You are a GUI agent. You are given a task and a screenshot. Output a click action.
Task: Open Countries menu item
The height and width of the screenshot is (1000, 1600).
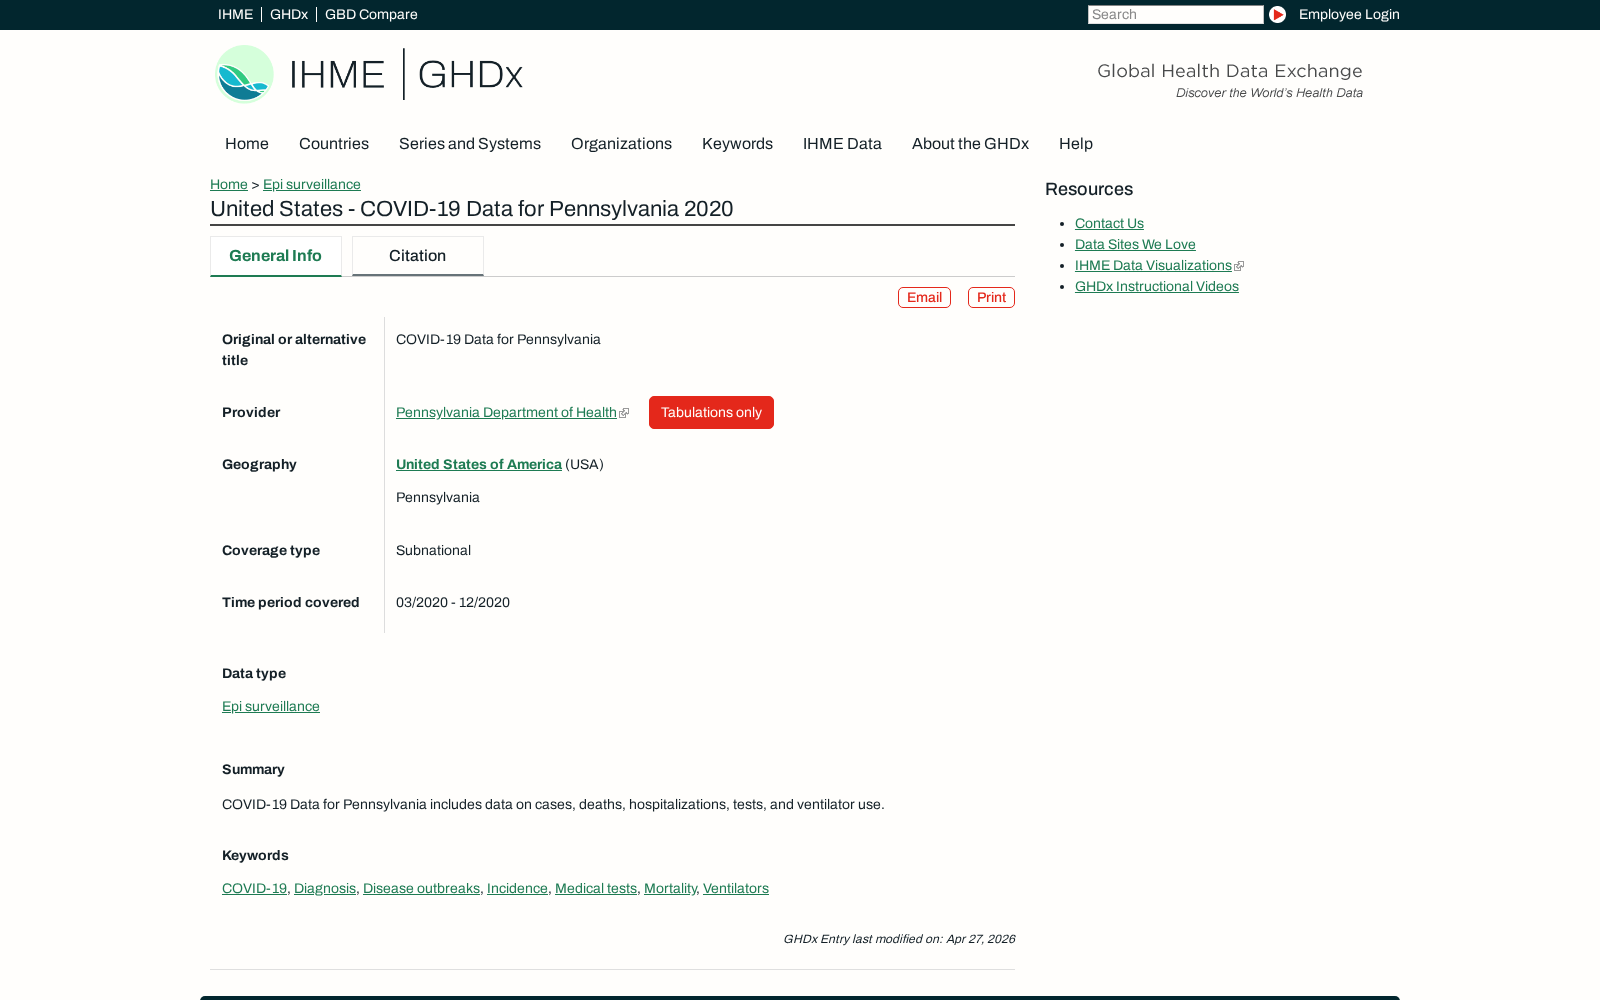(x=334, y=144)
